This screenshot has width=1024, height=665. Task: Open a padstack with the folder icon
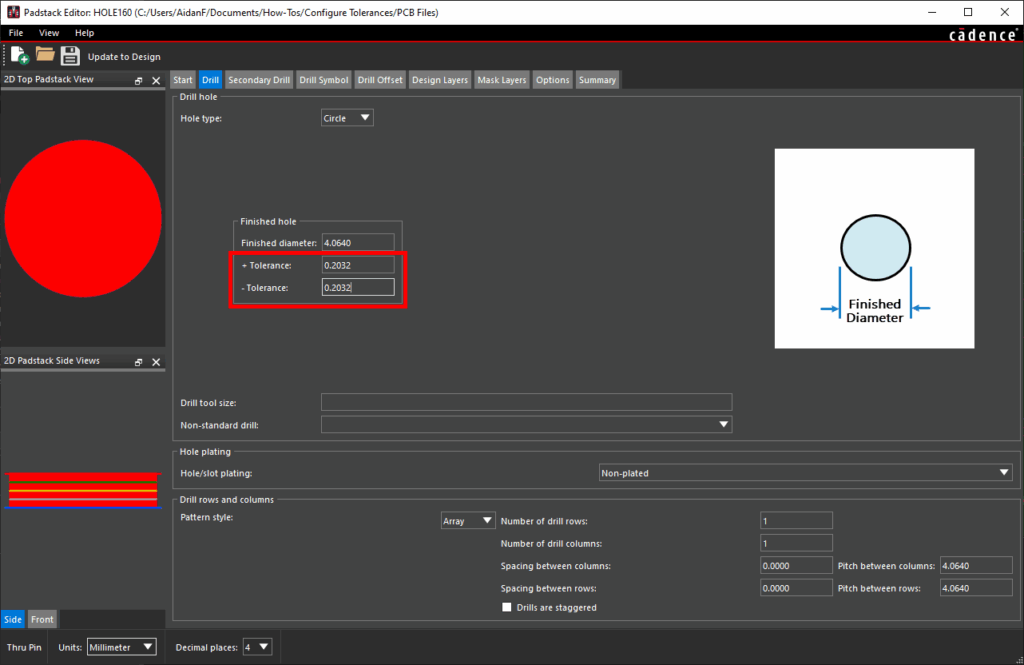pyautogui.click(x=45, y=54)
